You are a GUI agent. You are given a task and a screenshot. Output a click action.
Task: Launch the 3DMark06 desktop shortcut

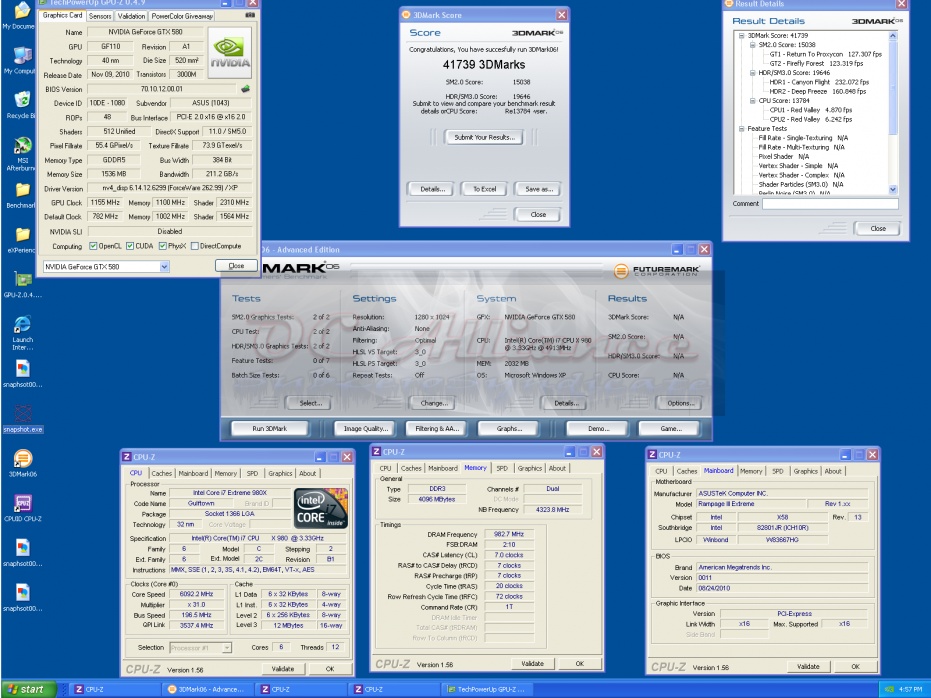22,458
